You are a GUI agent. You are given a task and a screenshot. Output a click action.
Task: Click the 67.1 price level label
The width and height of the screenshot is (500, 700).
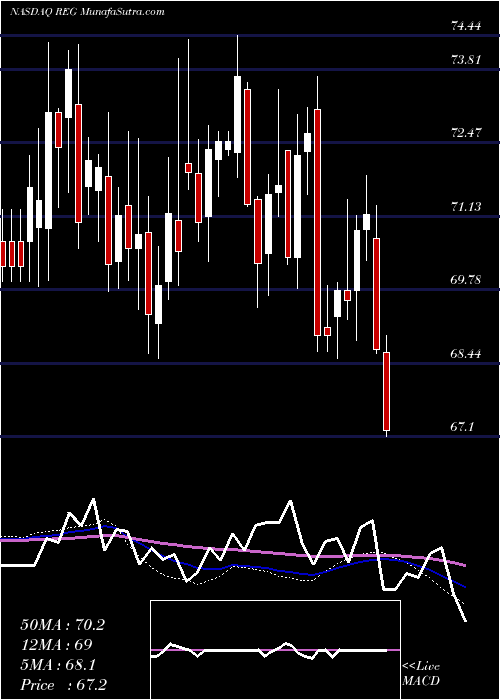pyautogui.click(x=462, y=427)
